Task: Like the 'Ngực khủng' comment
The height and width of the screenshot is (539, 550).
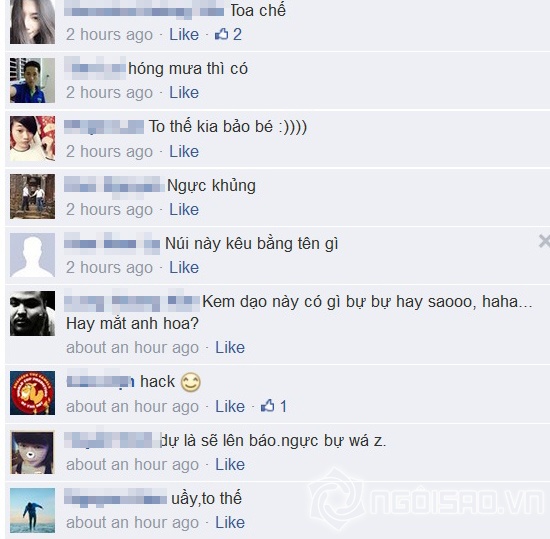Action: coord(184,209)
